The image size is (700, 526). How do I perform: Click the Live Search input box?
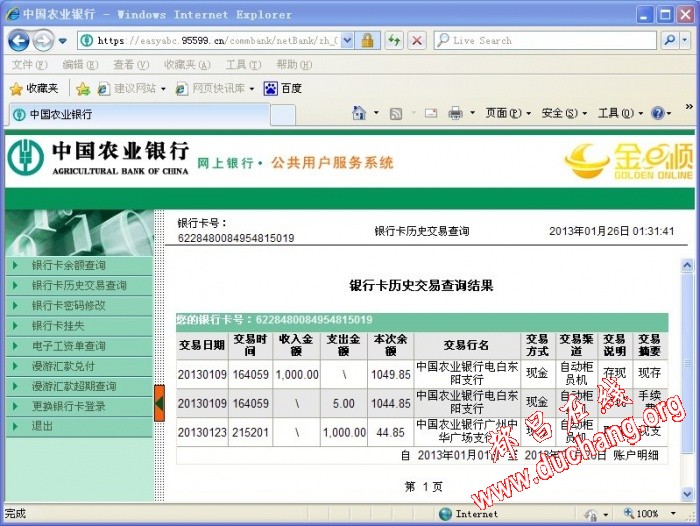click(545, 41)
